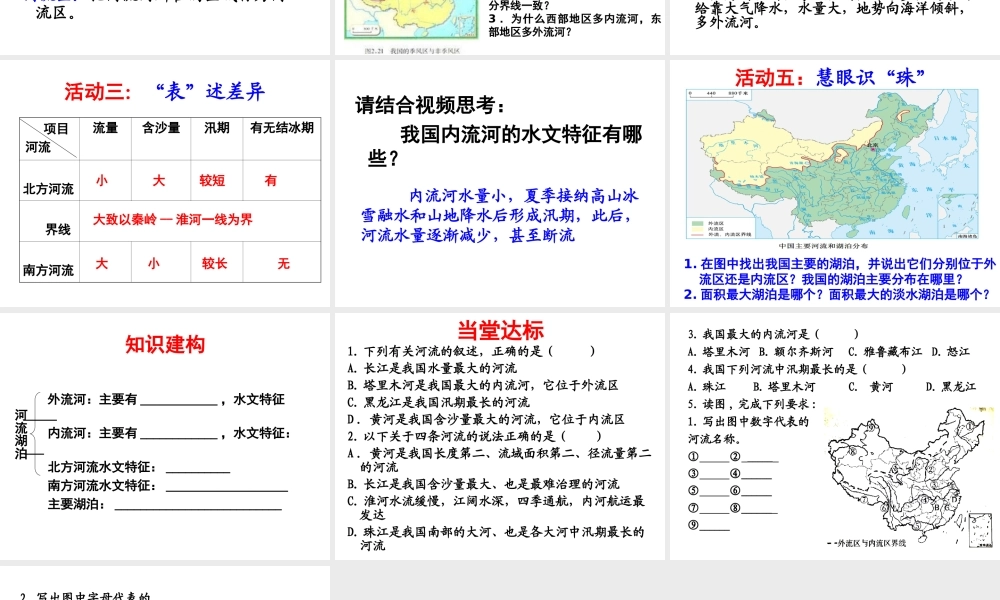The image size is (1000, 600).
Task: Click the 中国主要河流和湖泊分布 map caption
Action: tap(823, 245)
